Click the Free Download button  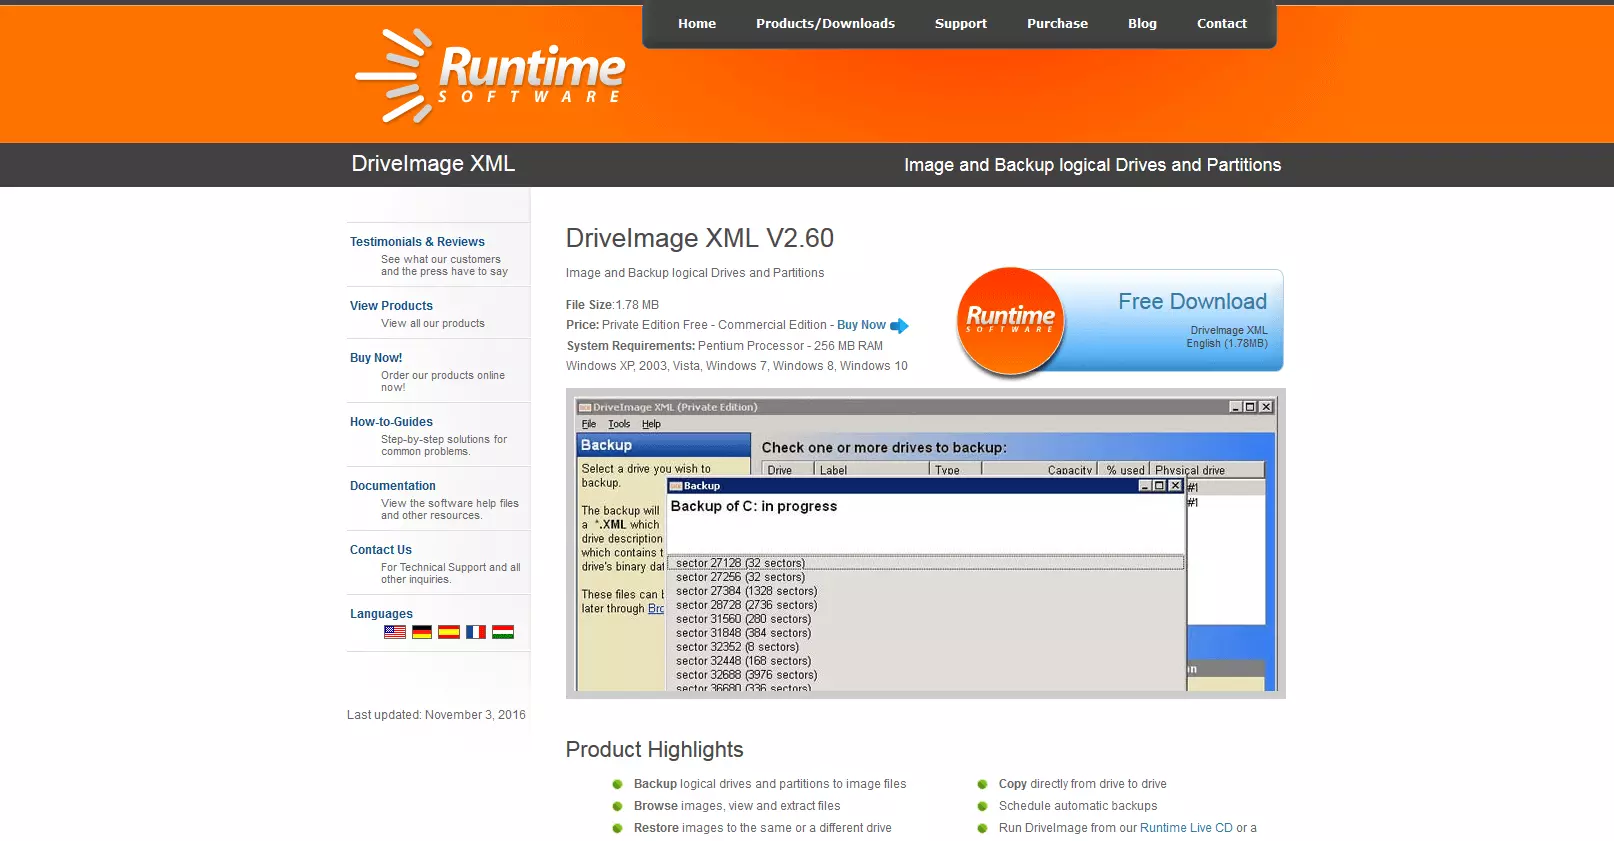(1191, 302)
